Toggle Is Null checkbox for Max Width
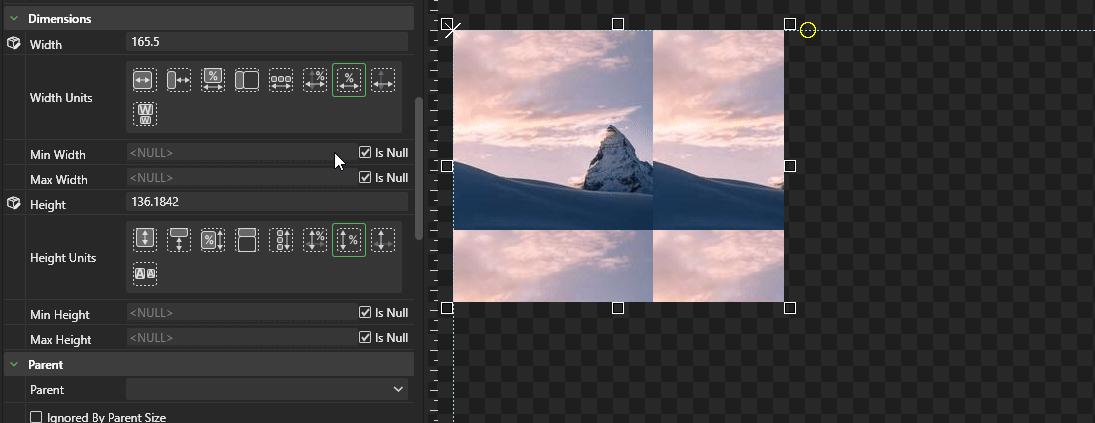The image size is (1095, 423). [365, 178]
